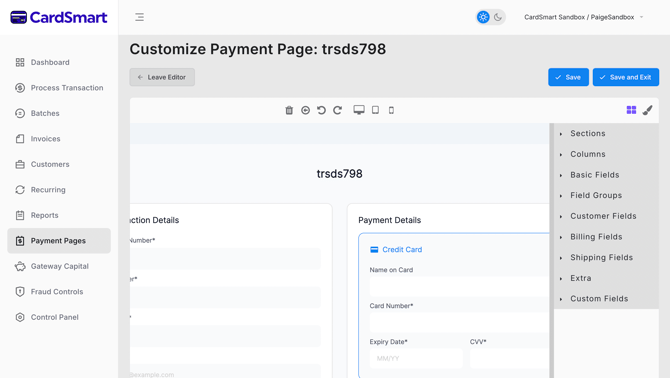Viewport: 670px width, 378px height.
Task: Select the Credit Card tab
Action: tap(396, 249)
